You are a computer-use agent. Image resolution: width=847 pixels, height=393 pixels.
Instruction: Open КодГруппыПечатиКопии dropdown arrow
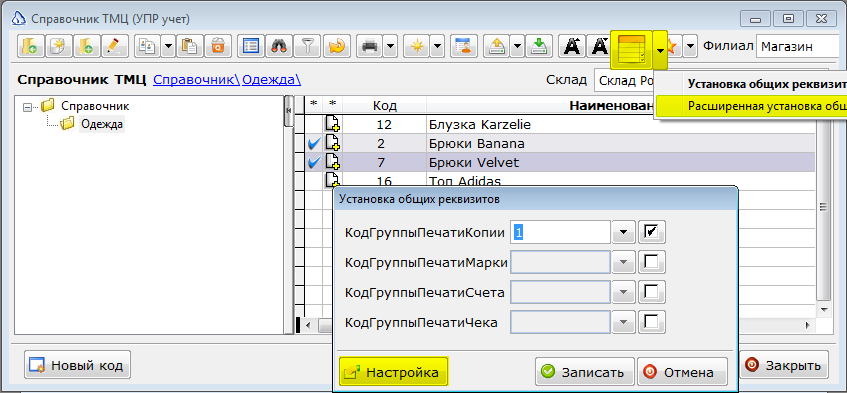(x=624, y=232)
